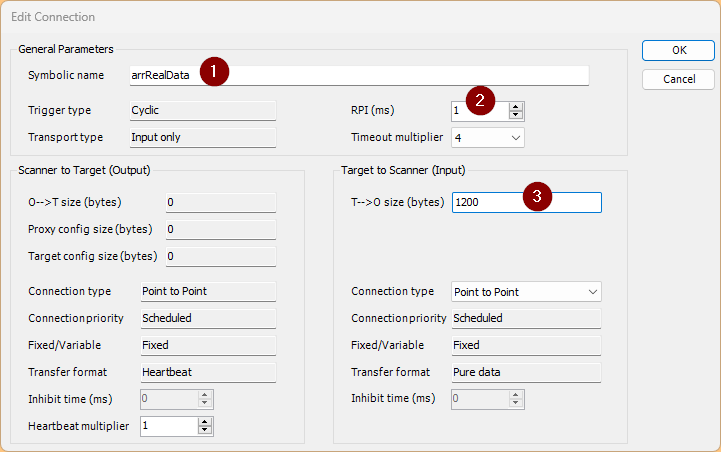Viewport: 721px width, 452px height.
Task: Click the Heartbeat Transfer format field
Action: pyautogui.click(x=206, y=372)
